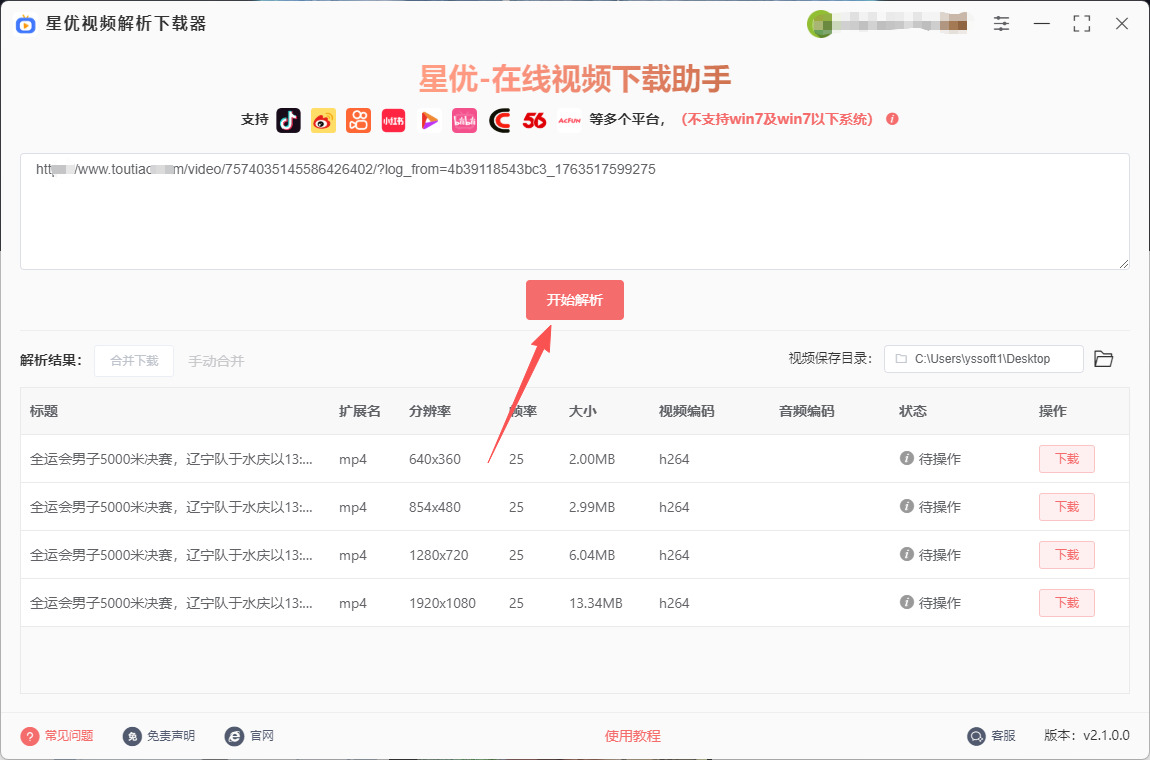Image resolution: width=1150 pixels, height=760 pixels.
Task: Click the green user avatar
Action: (x=819, y=24)
